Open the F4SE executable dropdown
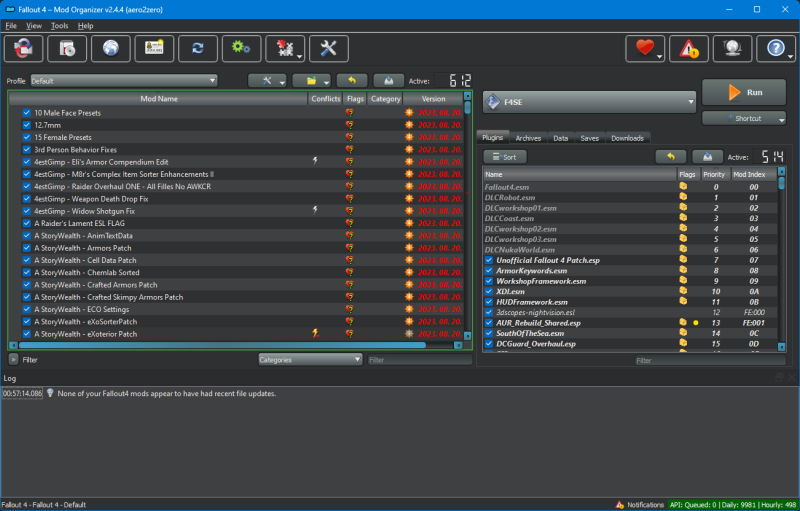This screenshot has height=511, width=800. 589,102
